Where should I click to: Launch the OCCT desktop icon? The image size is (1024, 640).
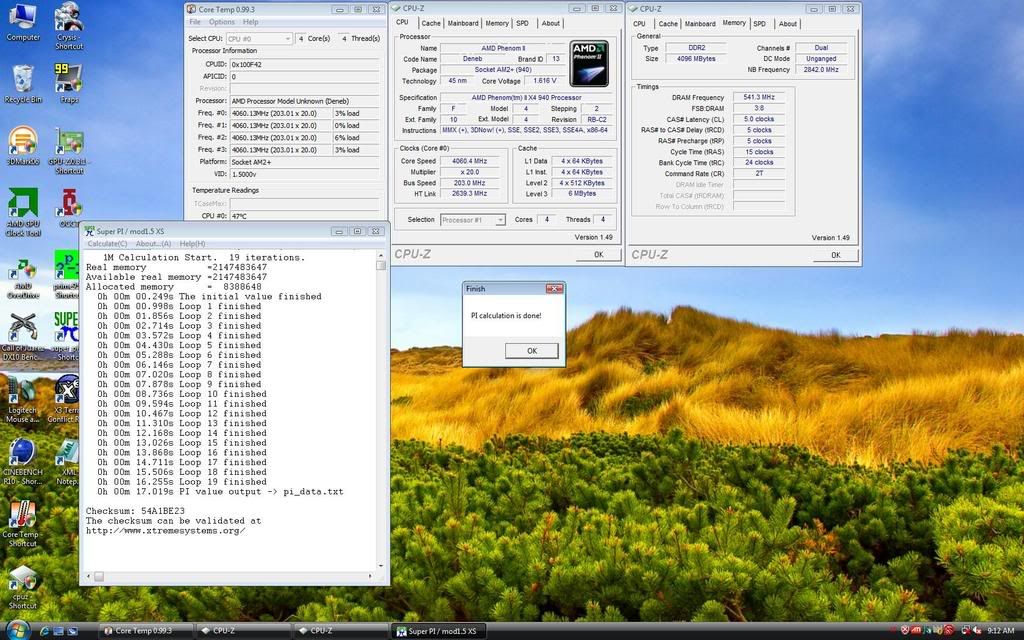(x=69, y=209)
